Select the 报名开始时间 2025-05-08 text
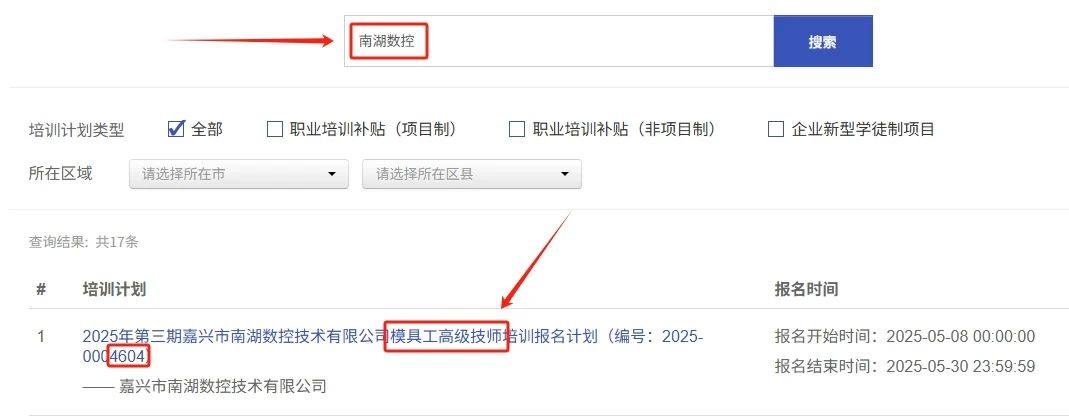The image size is (1069, 418). point(905,336)
